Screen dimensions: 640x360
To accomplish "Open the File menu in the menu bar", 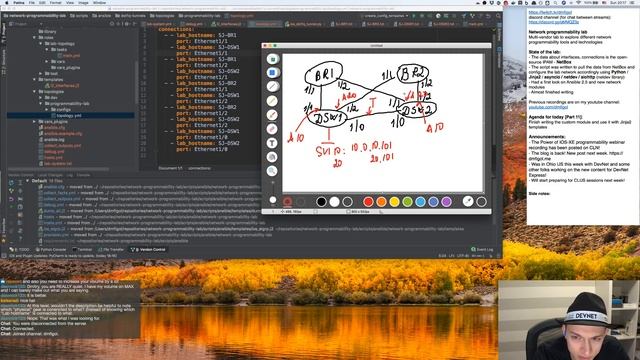I will [x=32, y=2].
